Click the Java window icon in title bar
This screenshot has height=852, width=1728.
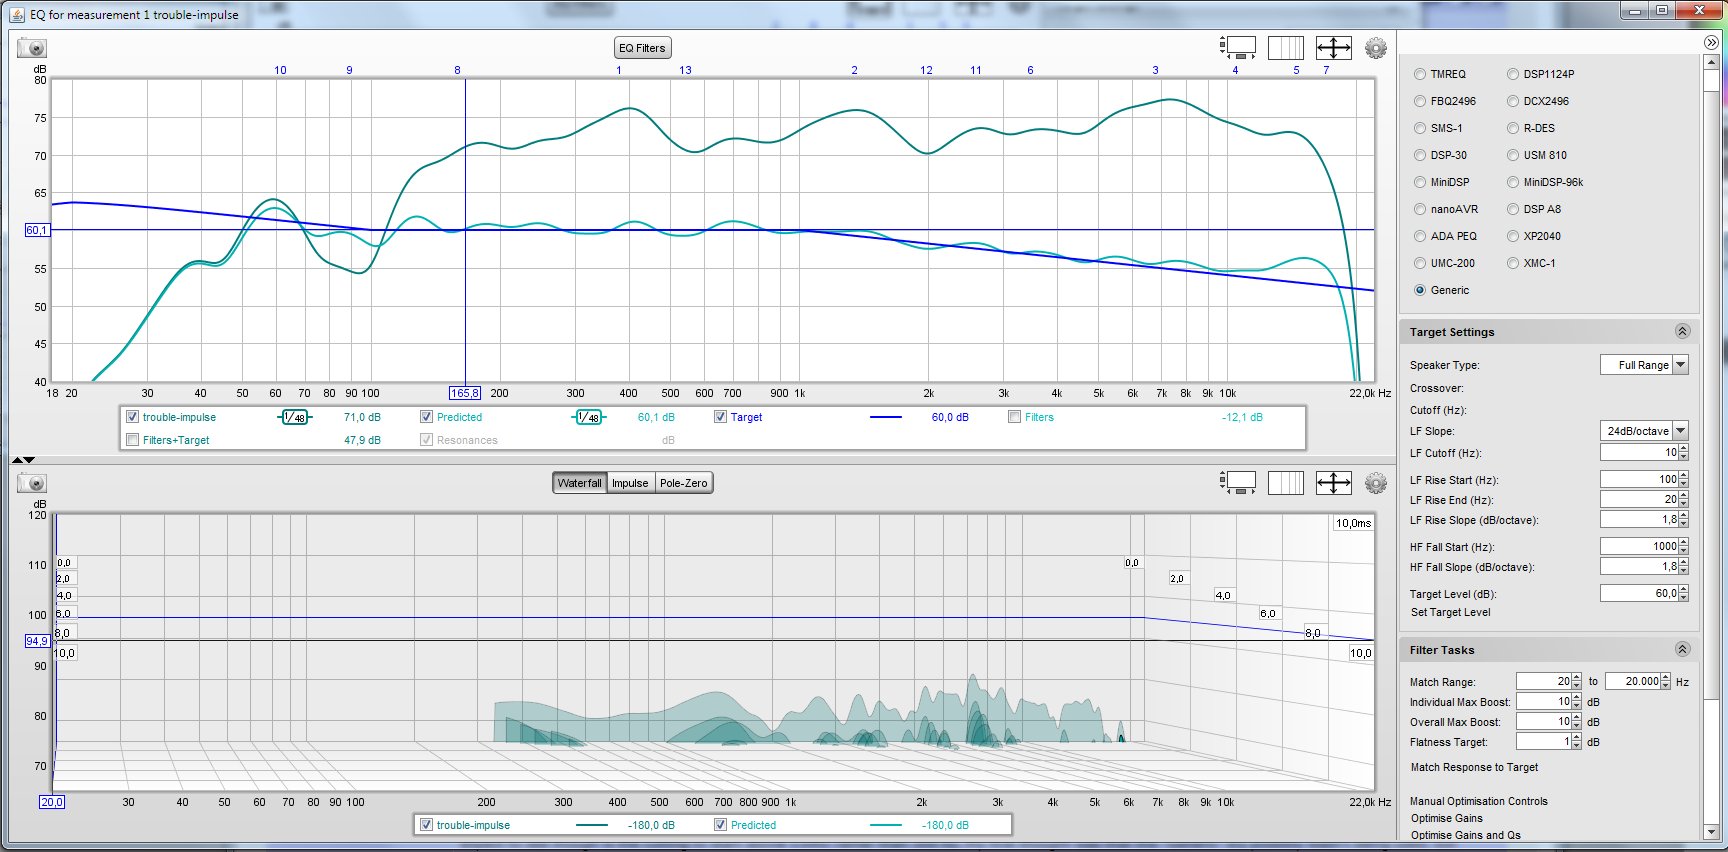(16, 14)
